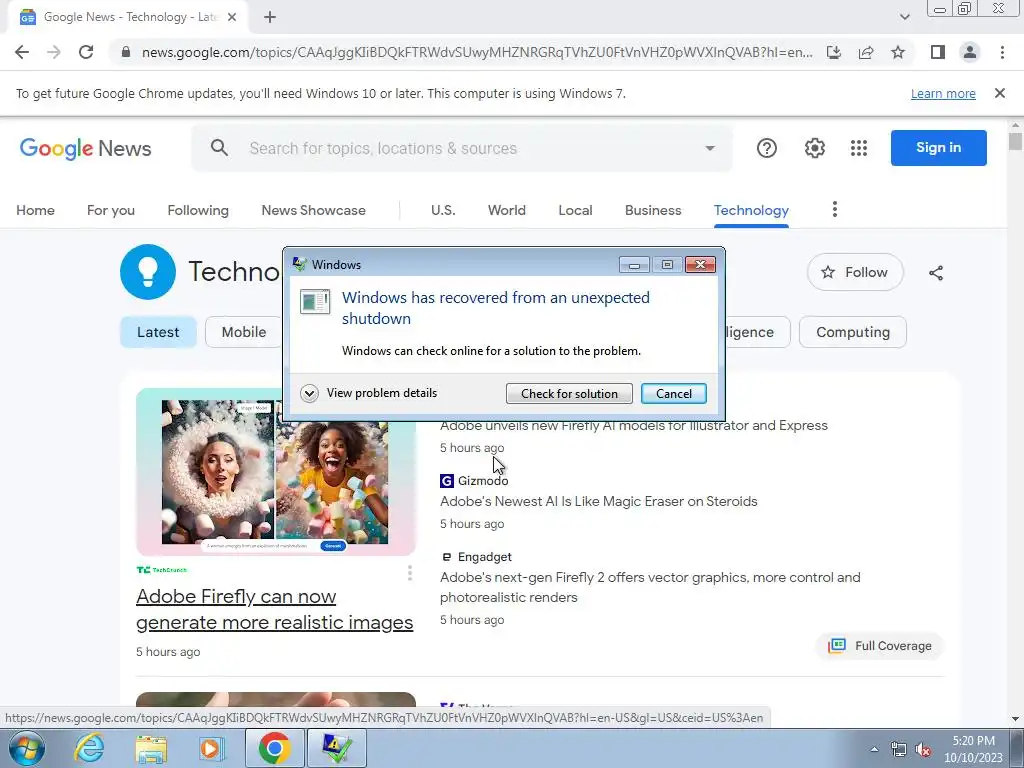
Task: Open the Chrome three-dot menu
Action: click(1002, 52)
